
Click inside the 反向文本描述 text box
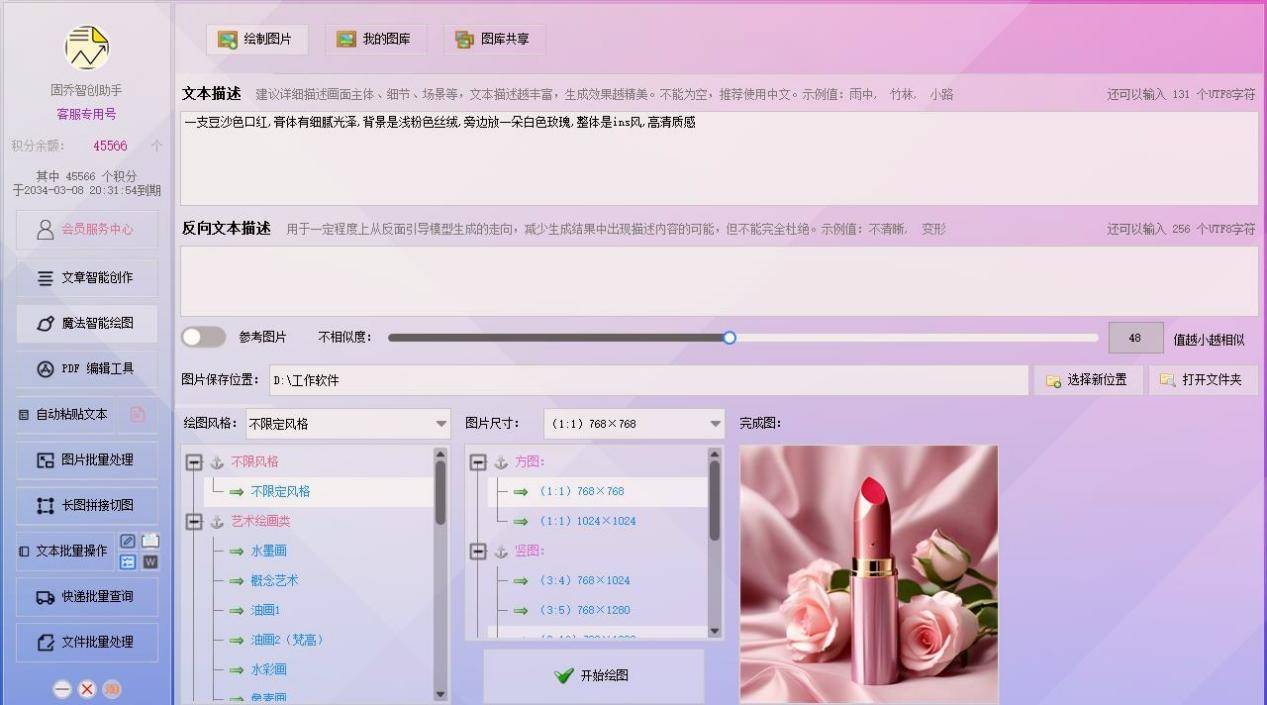pyautogui.click(x=718, y=281)
